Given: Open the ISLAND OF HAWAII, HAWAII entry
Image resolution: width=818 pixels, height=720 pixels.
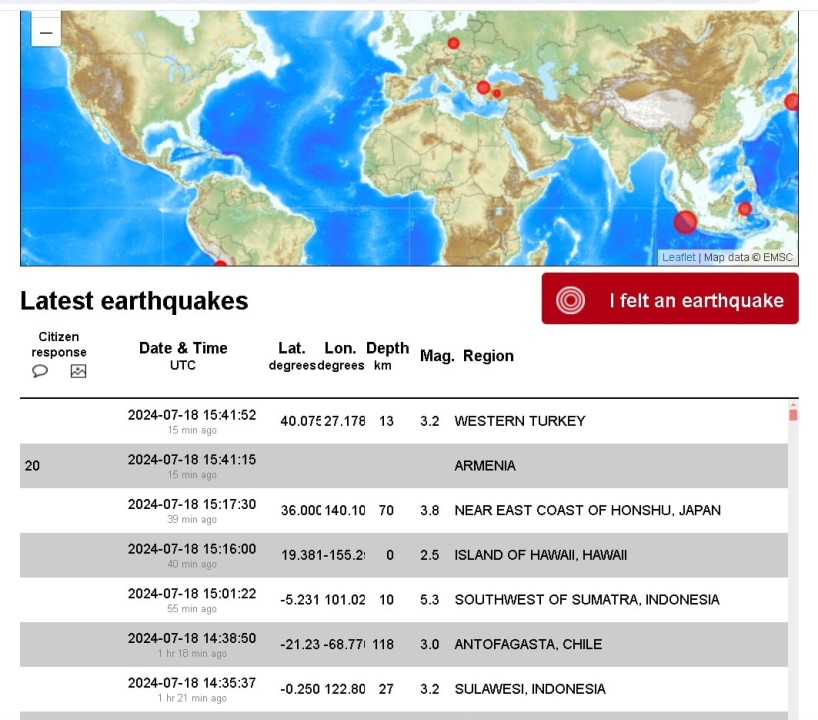Looking at the screenshot, I should (540, 555).
